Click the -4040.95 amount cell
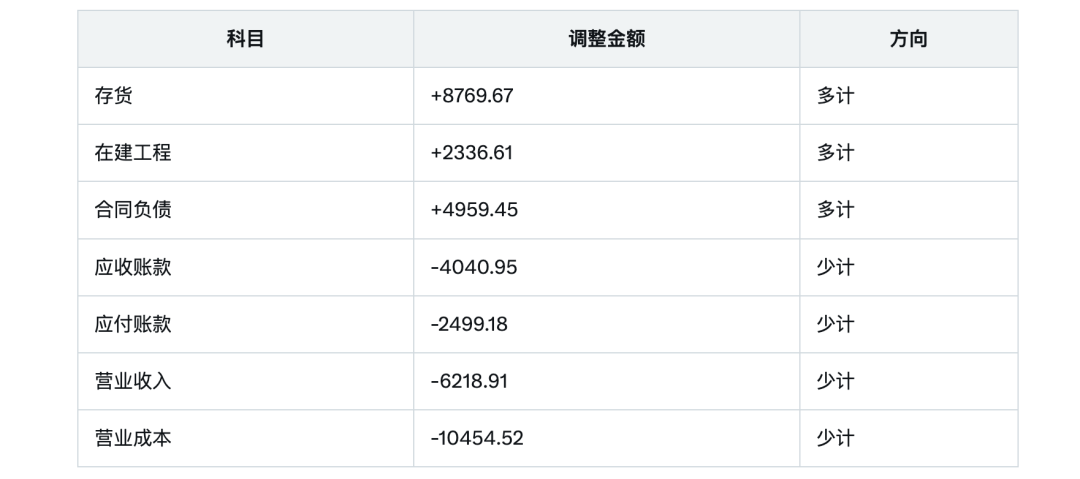The width and height of the screenshot is (1080, 479). click(x=474, y=267)
